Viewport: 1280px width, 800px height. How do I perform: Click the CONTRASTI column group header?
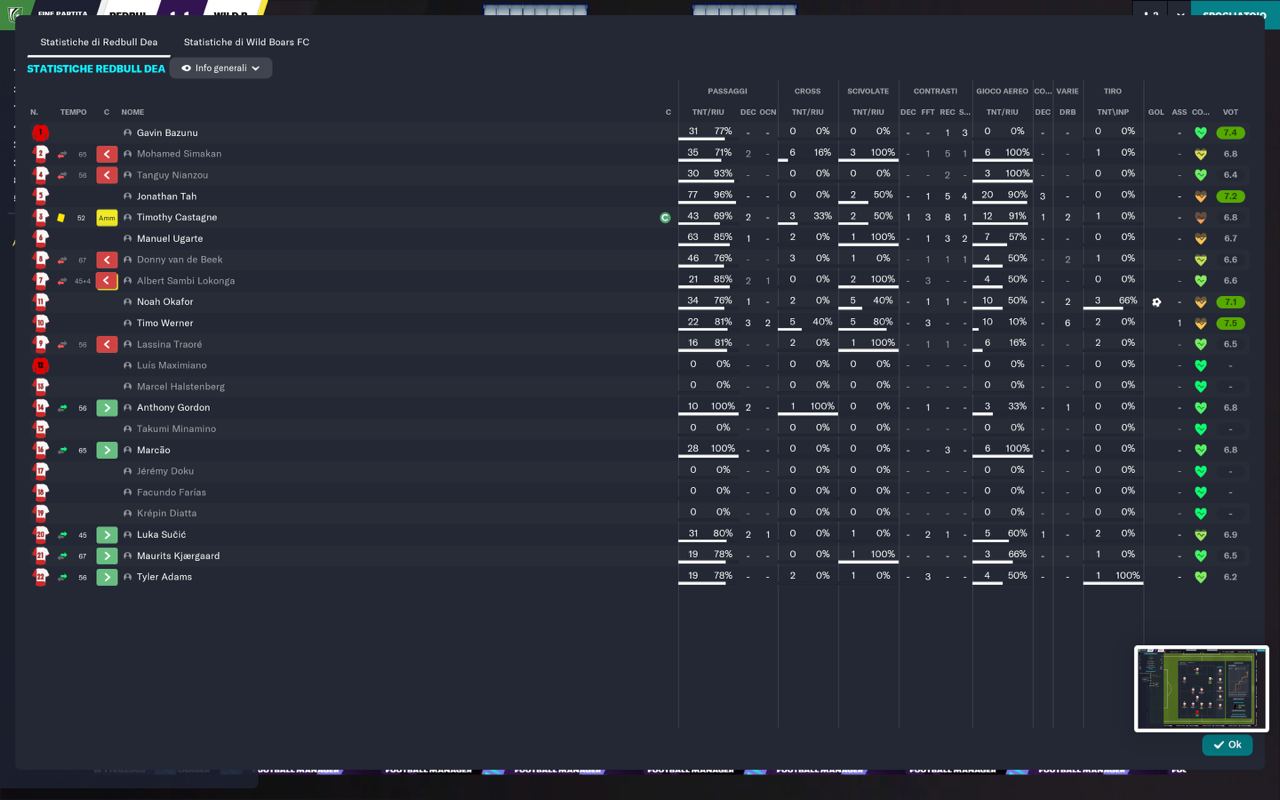935,91
